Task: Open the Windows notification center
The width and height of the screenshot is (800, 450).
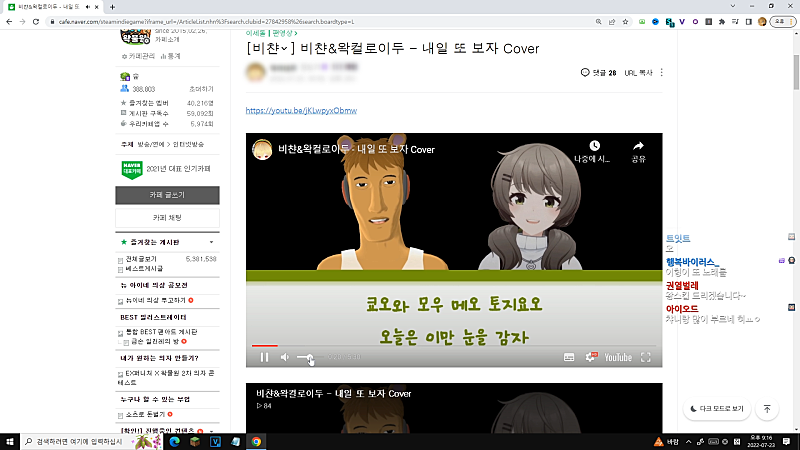Action: [787, 441]
